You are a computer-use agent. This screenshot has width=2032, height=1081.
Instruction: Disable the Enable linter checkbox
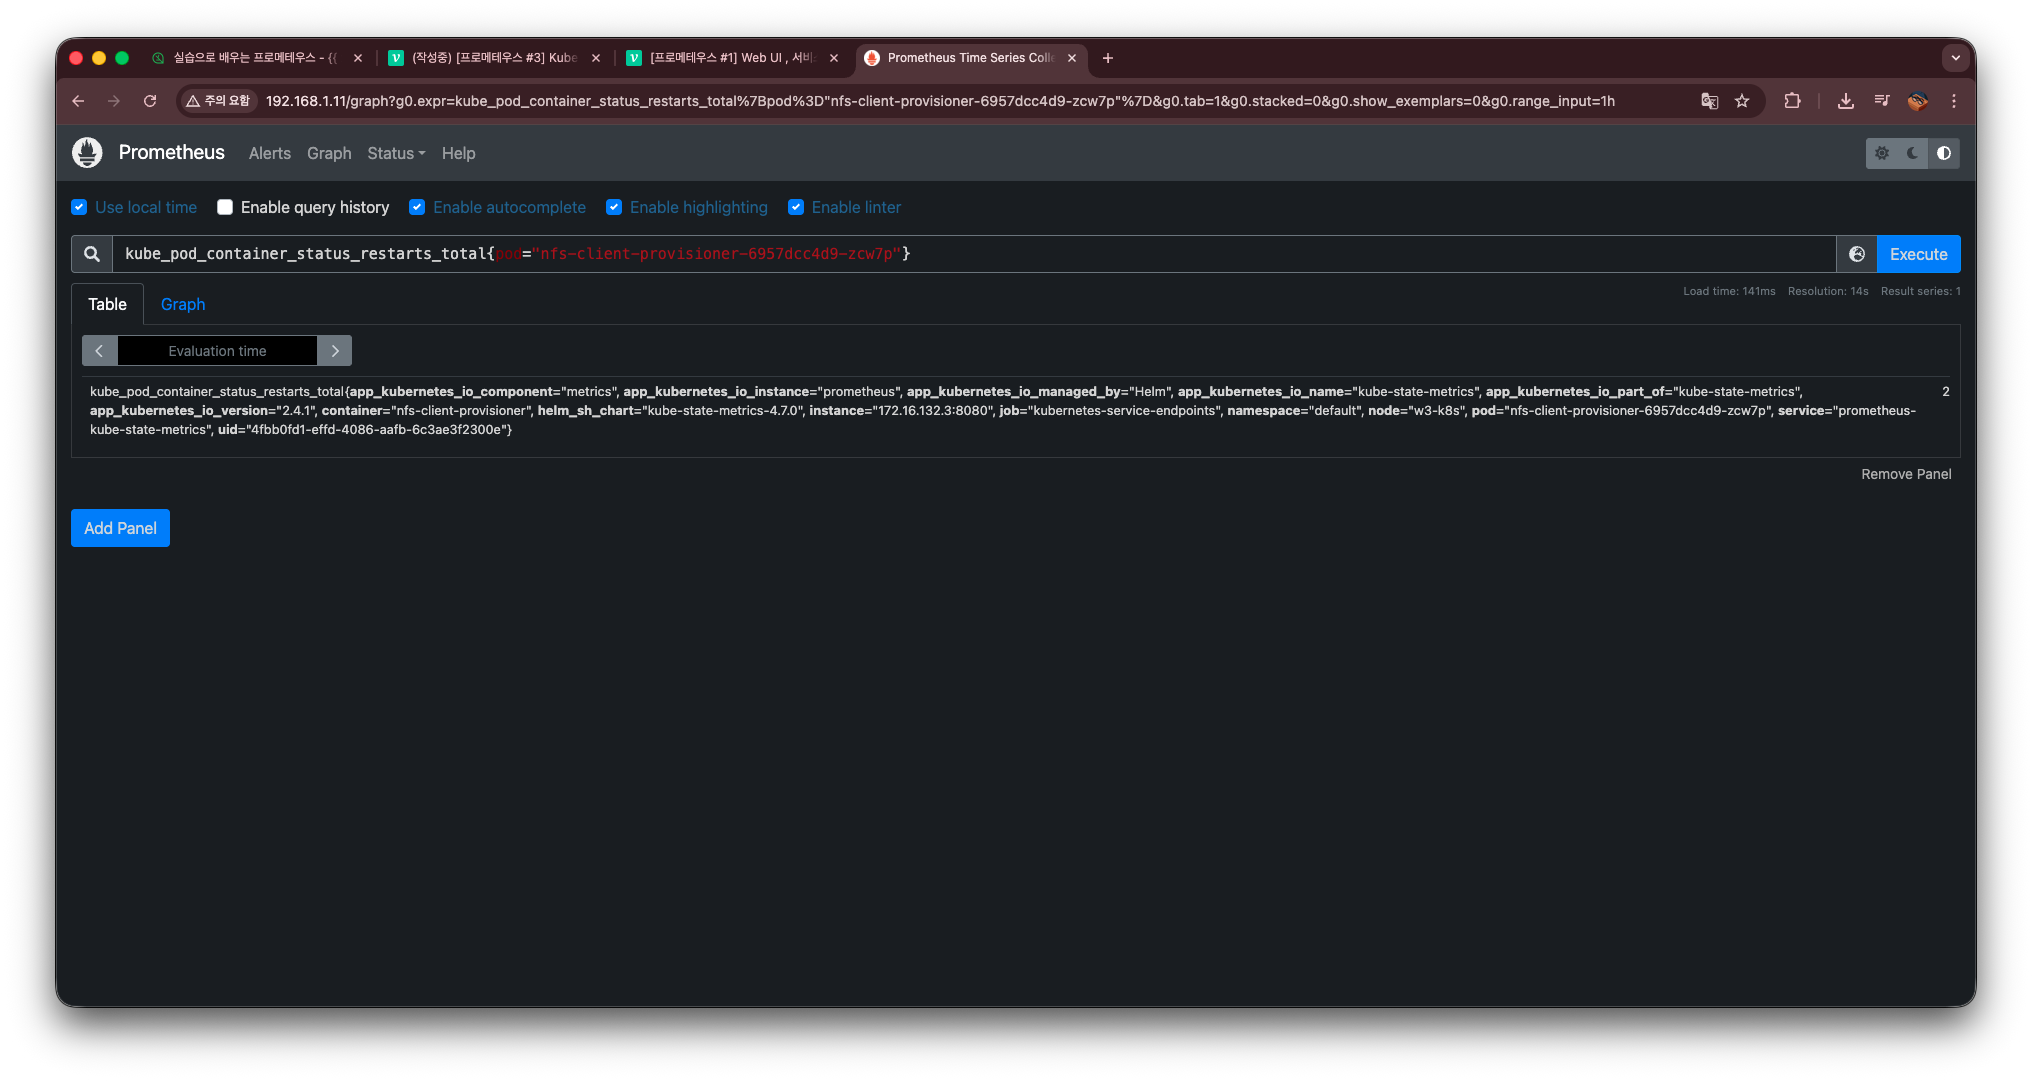click(x=796, y=207)
